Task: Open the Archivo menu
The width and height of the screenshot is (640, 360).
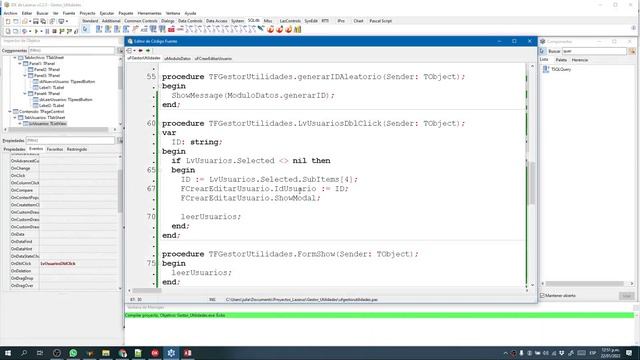Action: [x=11, y=13]
